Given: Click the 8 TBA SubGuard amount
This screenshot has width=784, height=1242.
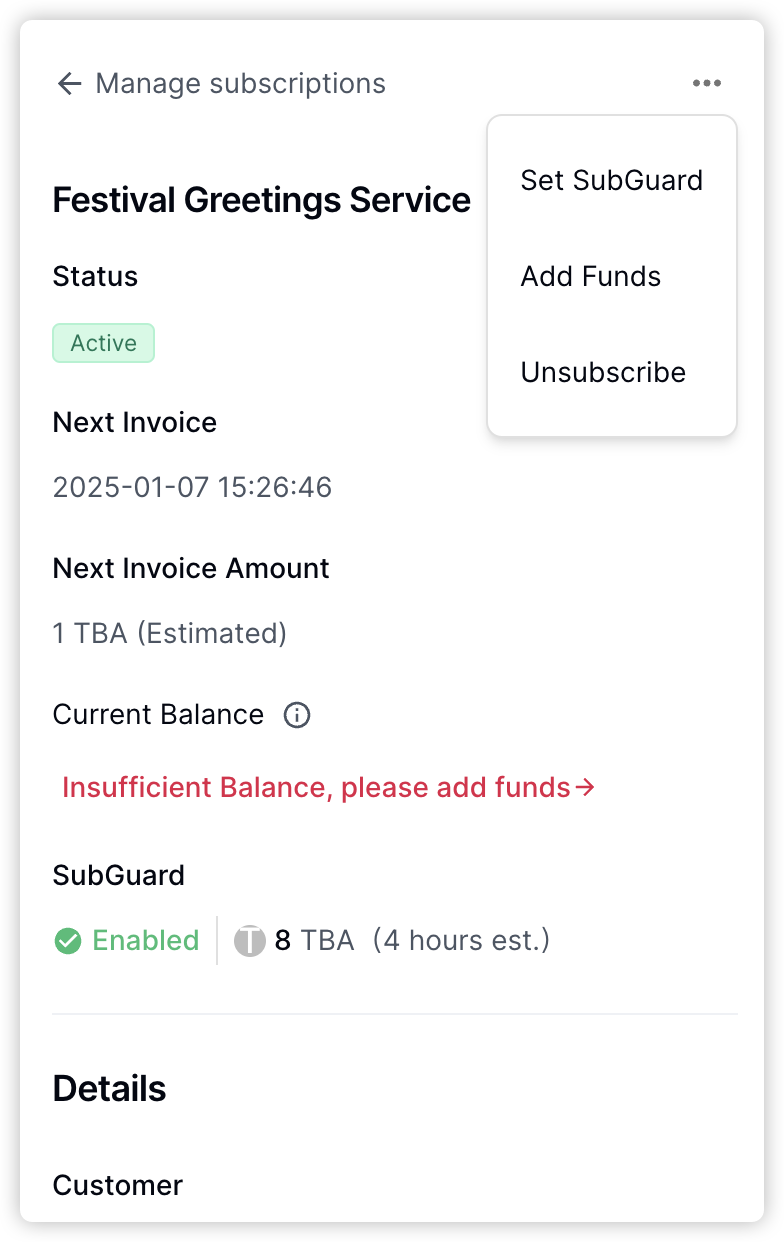Looking at the screenshot, I should pyautogui.click(x=314, y=941).
